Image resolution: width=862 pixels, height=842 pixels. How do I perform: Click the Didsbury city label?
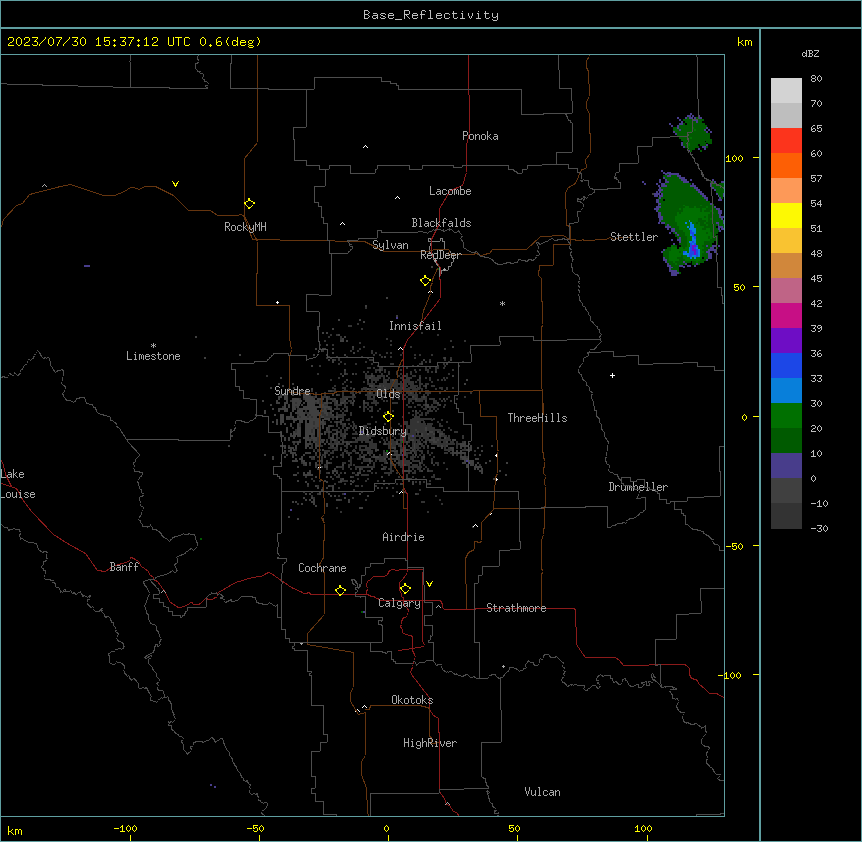tap(383, 431)
